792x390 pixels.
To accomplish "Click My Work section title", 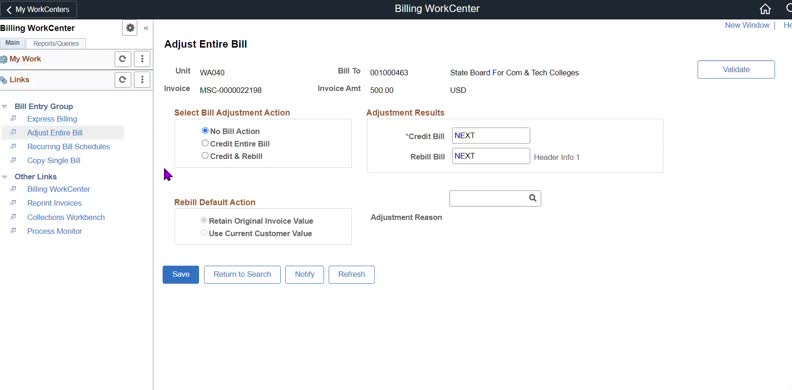I will click(x=25, y=59).
